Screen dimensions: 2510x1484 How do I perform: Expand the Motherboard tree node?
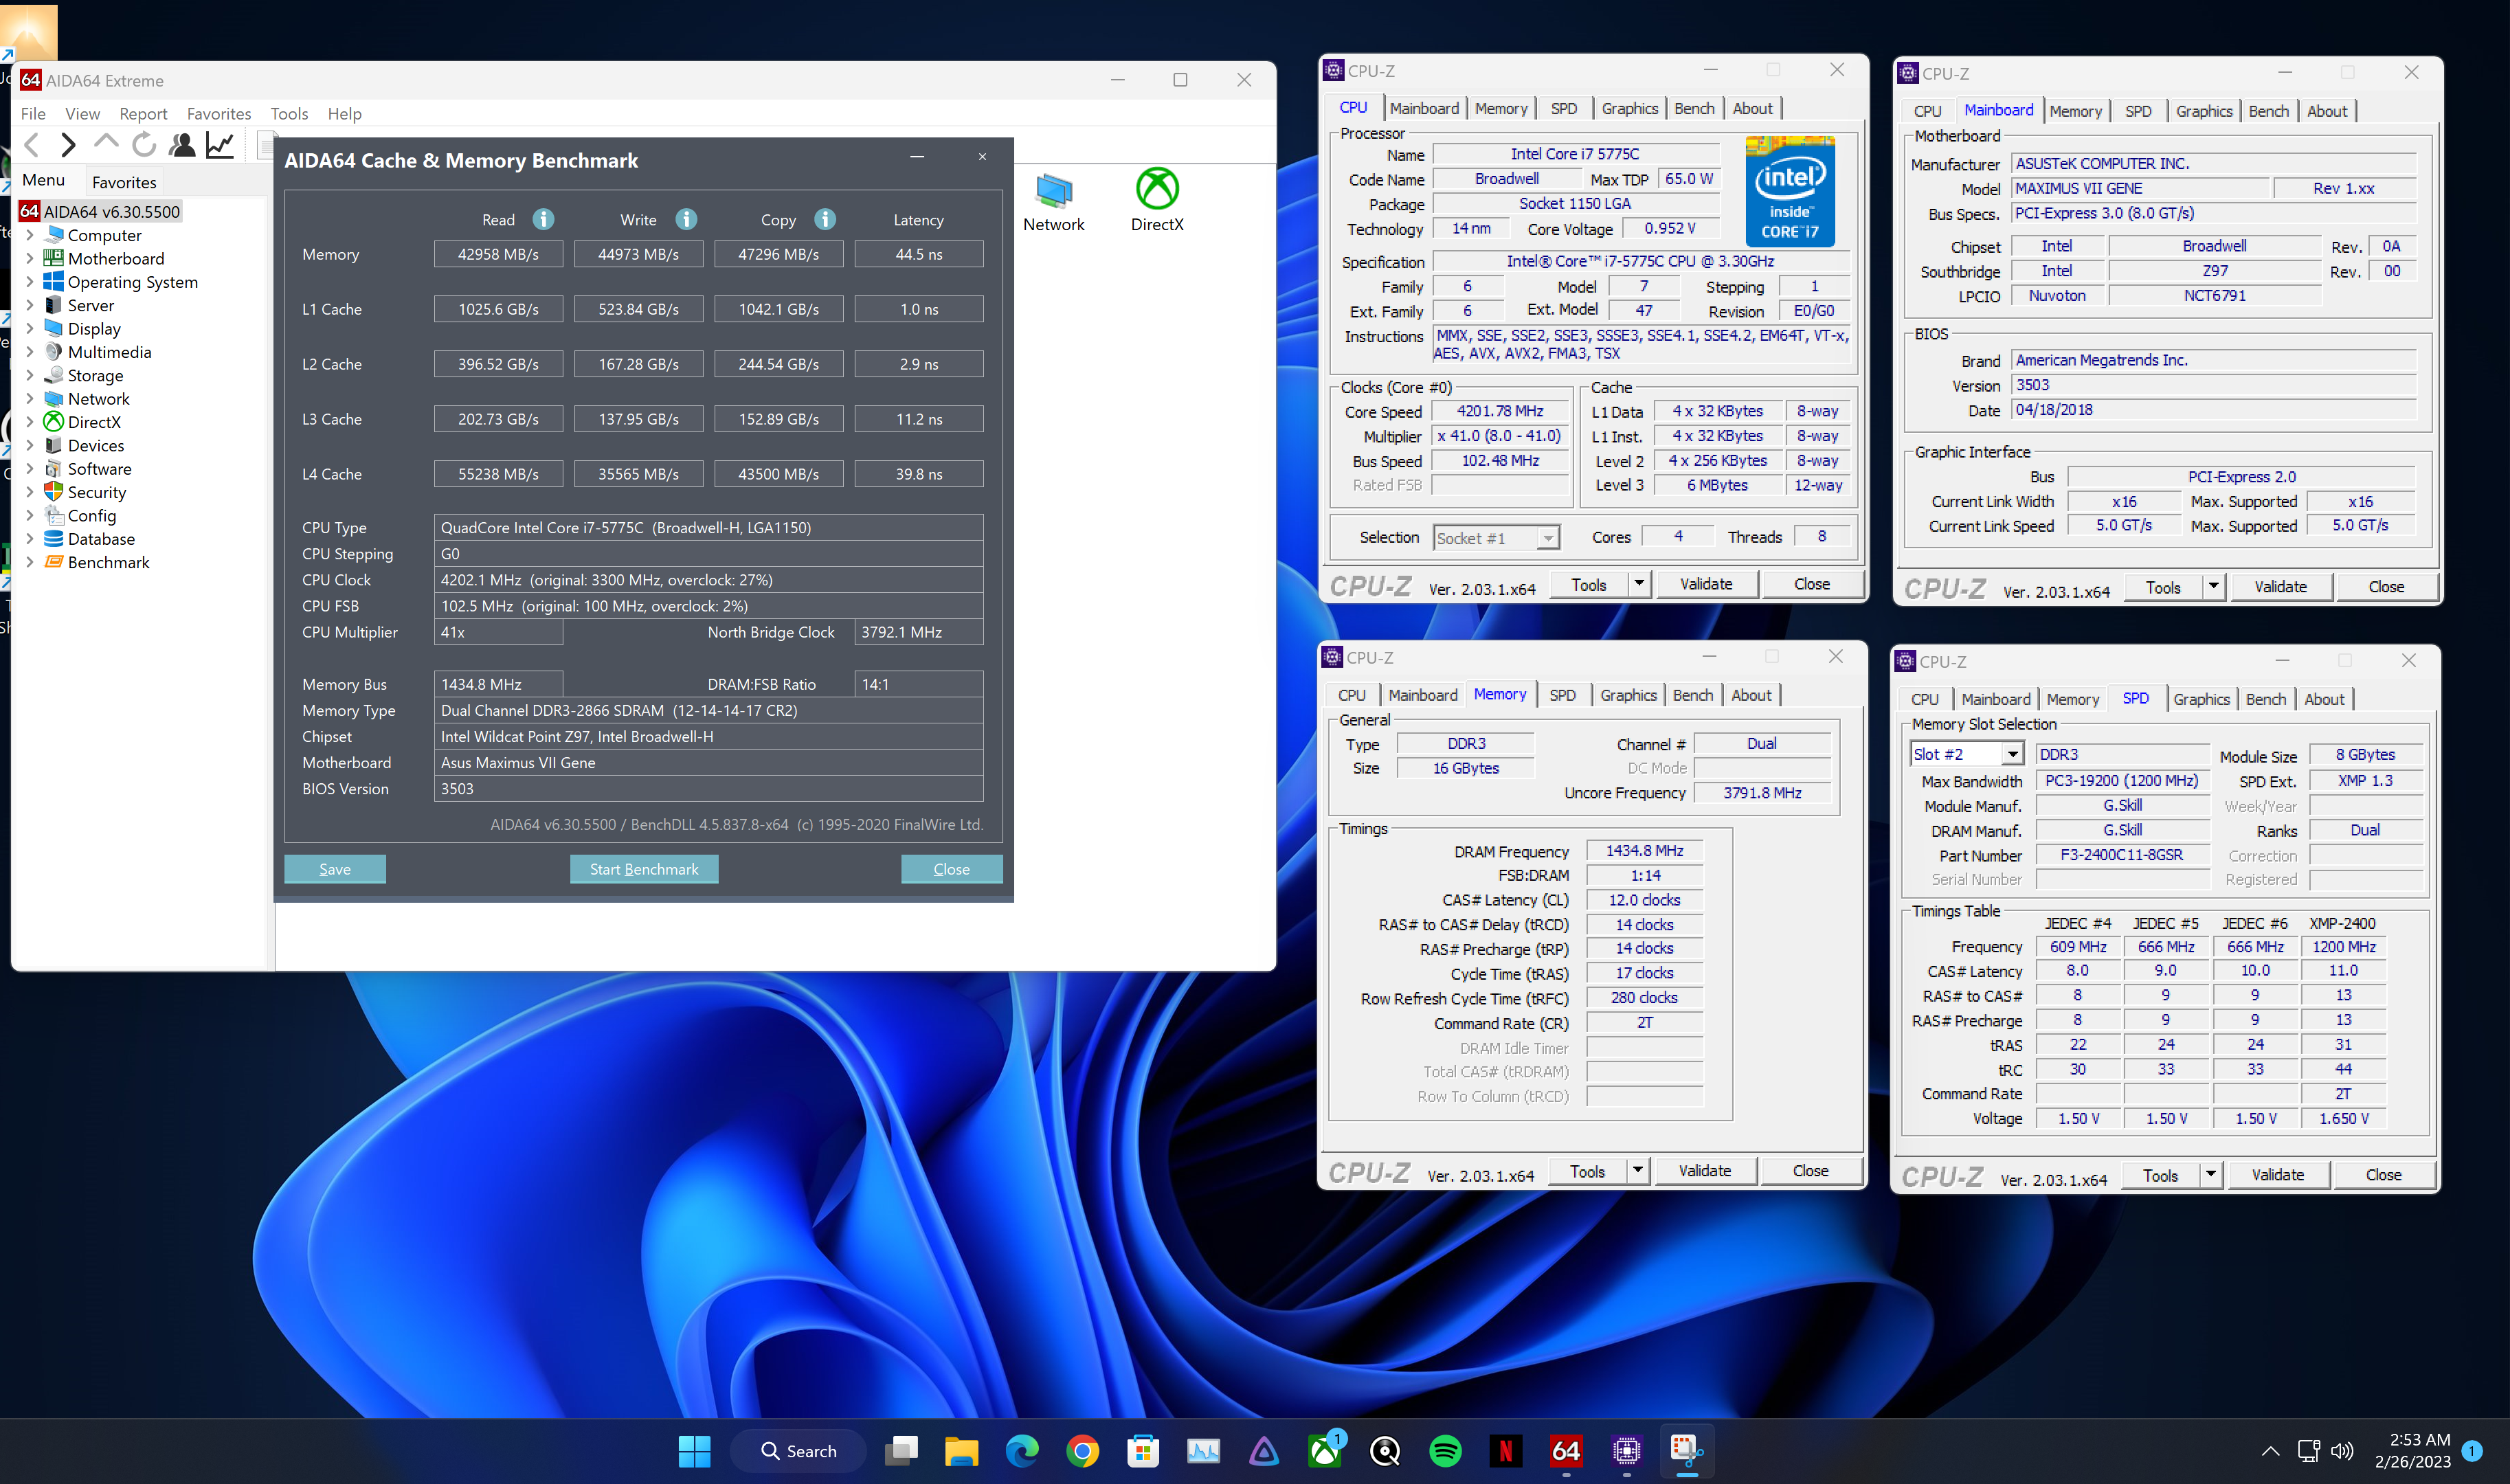[x=29, y=258]
